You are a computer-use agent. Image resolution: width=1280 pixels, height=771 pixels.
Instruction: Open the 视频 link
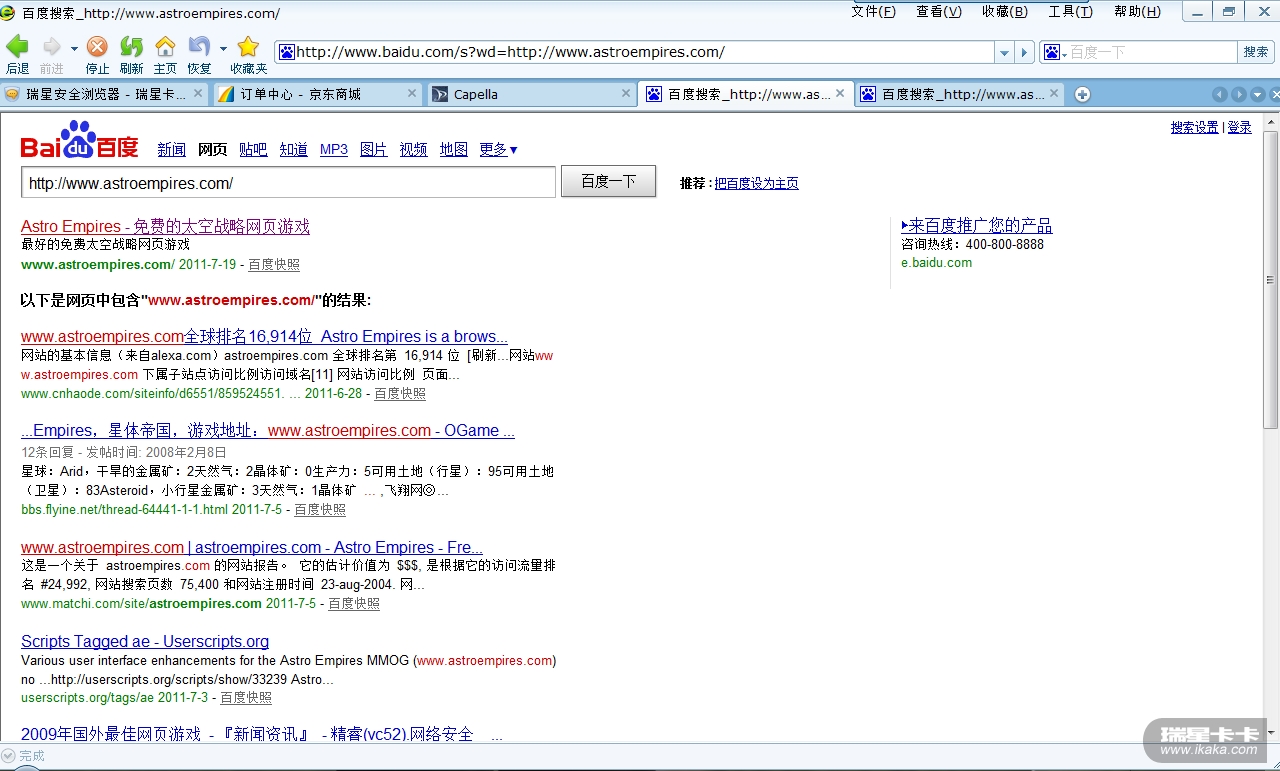pos(413,150)
